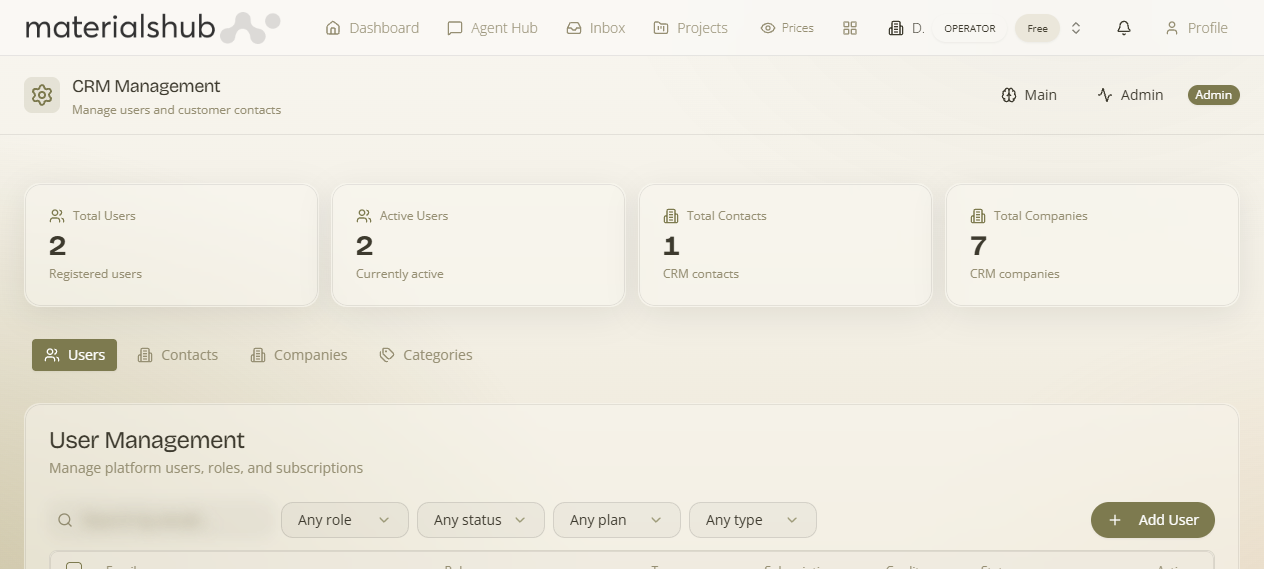This screenshot has height=569, width=1264.
Task: Click the Active Users users icon
Action: [364, 216]
